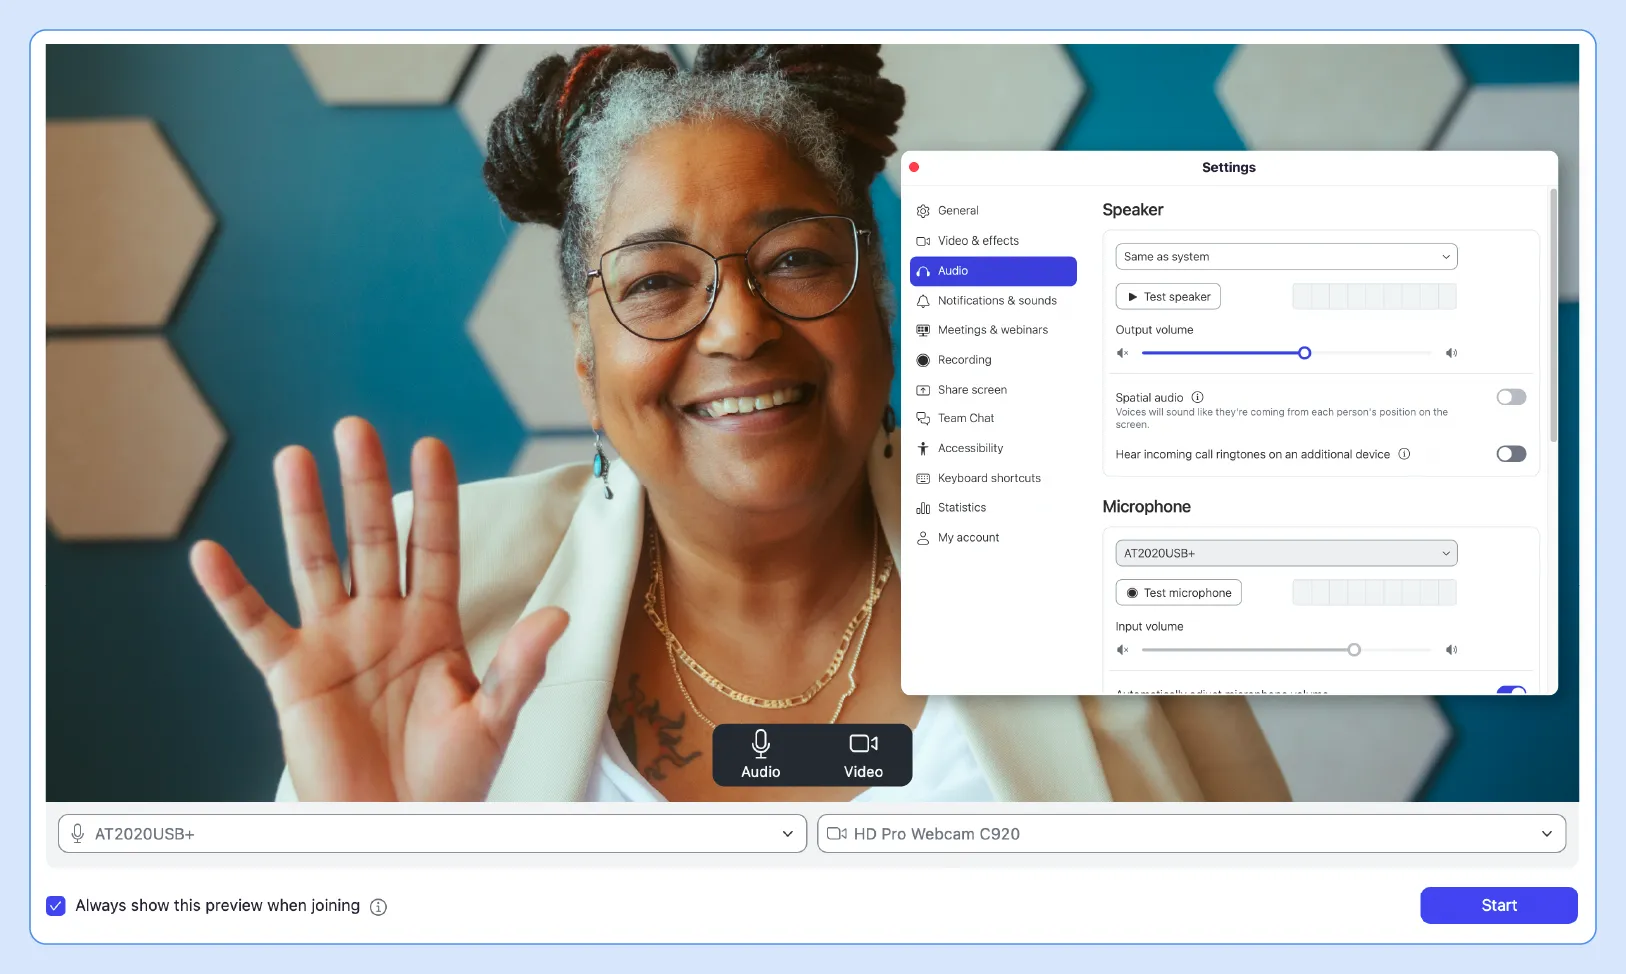Select the Video & effects settings icon
Viewport: 1626px width, 974px height.
(923, 240)
